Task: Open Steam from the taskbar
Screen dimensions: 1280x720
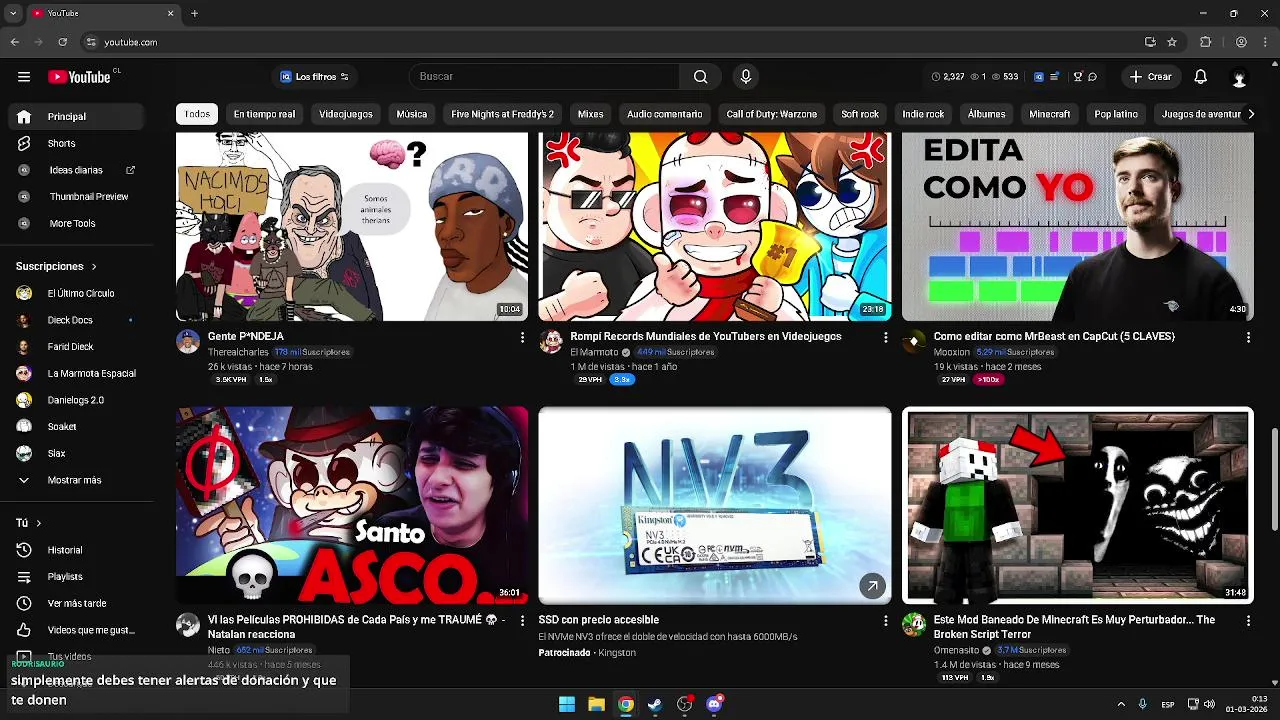Action: [655, 704]
